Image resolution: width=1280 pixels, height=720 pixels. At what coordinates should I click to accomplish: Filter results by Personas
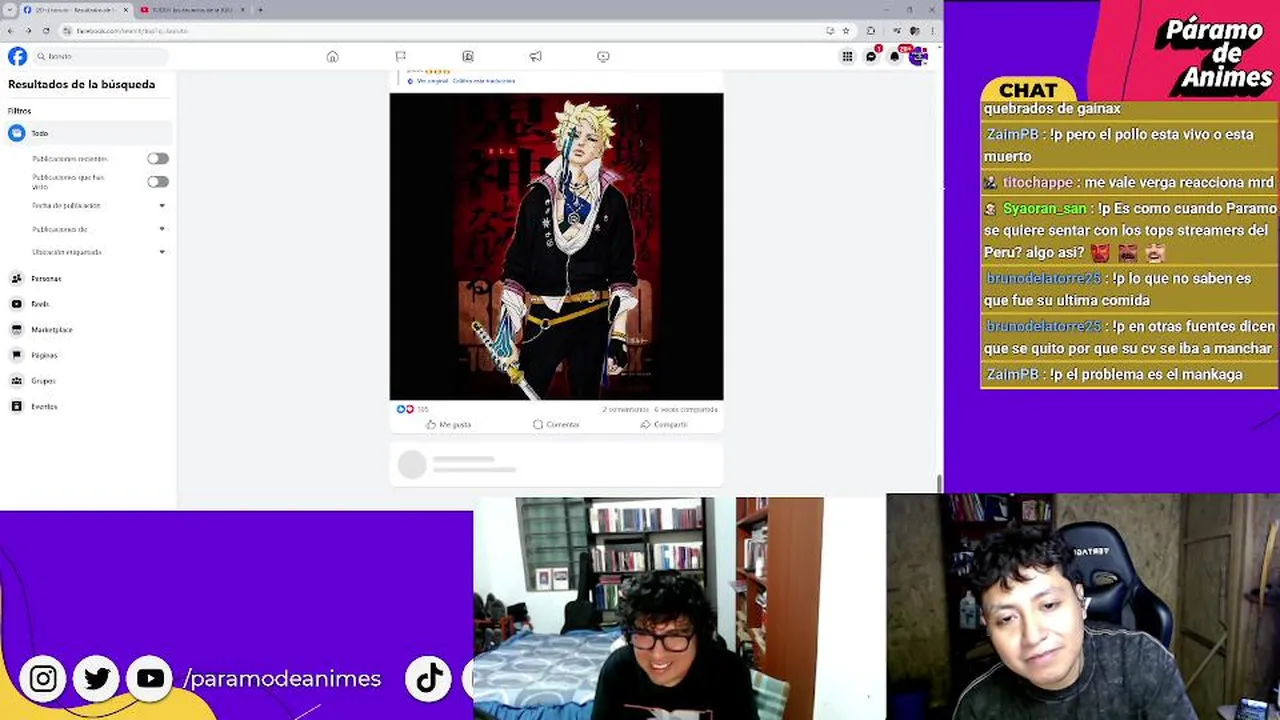click(88, 278)
